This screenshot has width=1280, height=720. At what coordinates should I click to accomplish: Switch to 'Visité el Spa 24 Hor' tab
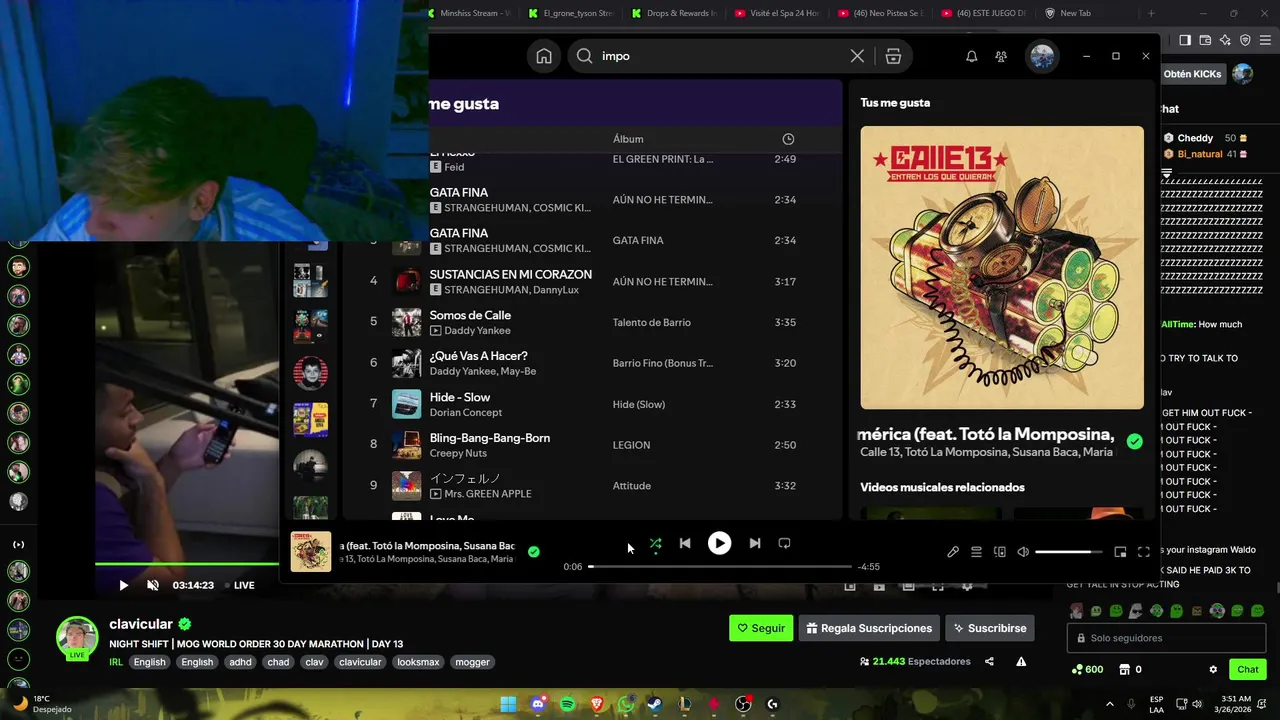[x=777, y=13]
